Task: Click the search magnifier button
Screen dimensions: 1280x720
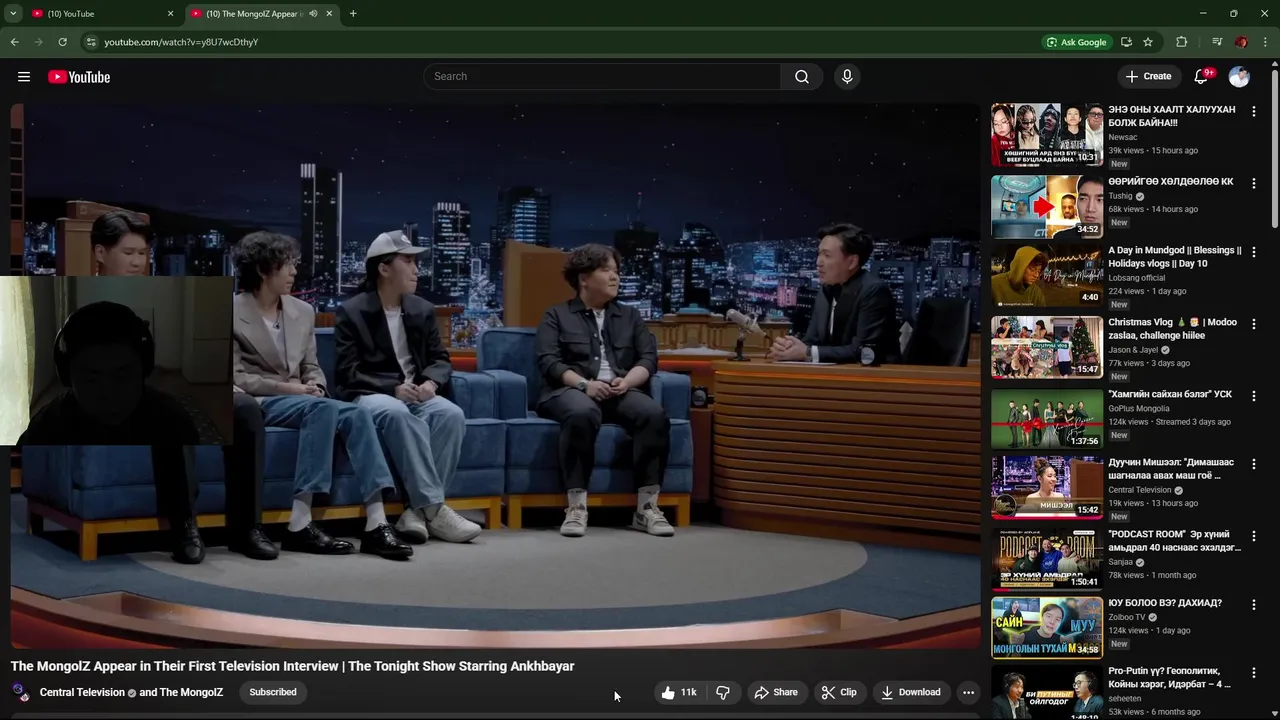Action: tap(802, 77)
